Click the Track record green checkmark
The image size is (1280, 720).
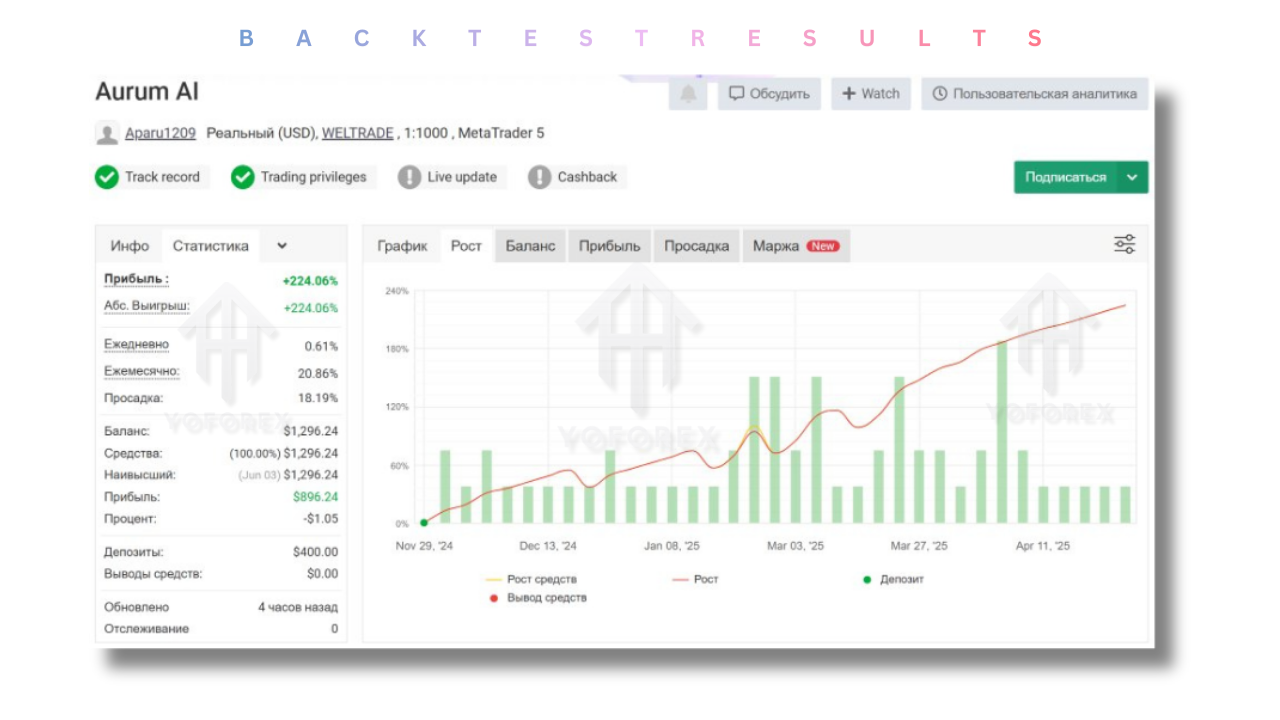click(107, 177)
